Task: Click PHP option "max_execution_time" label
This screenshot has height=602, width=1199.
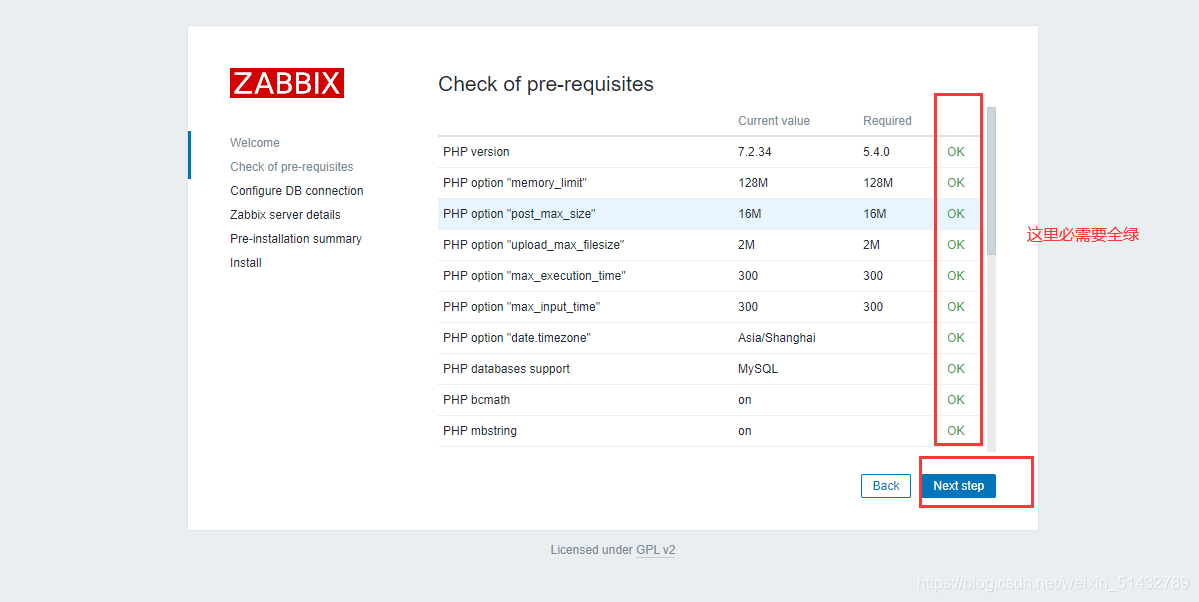Action: 534,275
